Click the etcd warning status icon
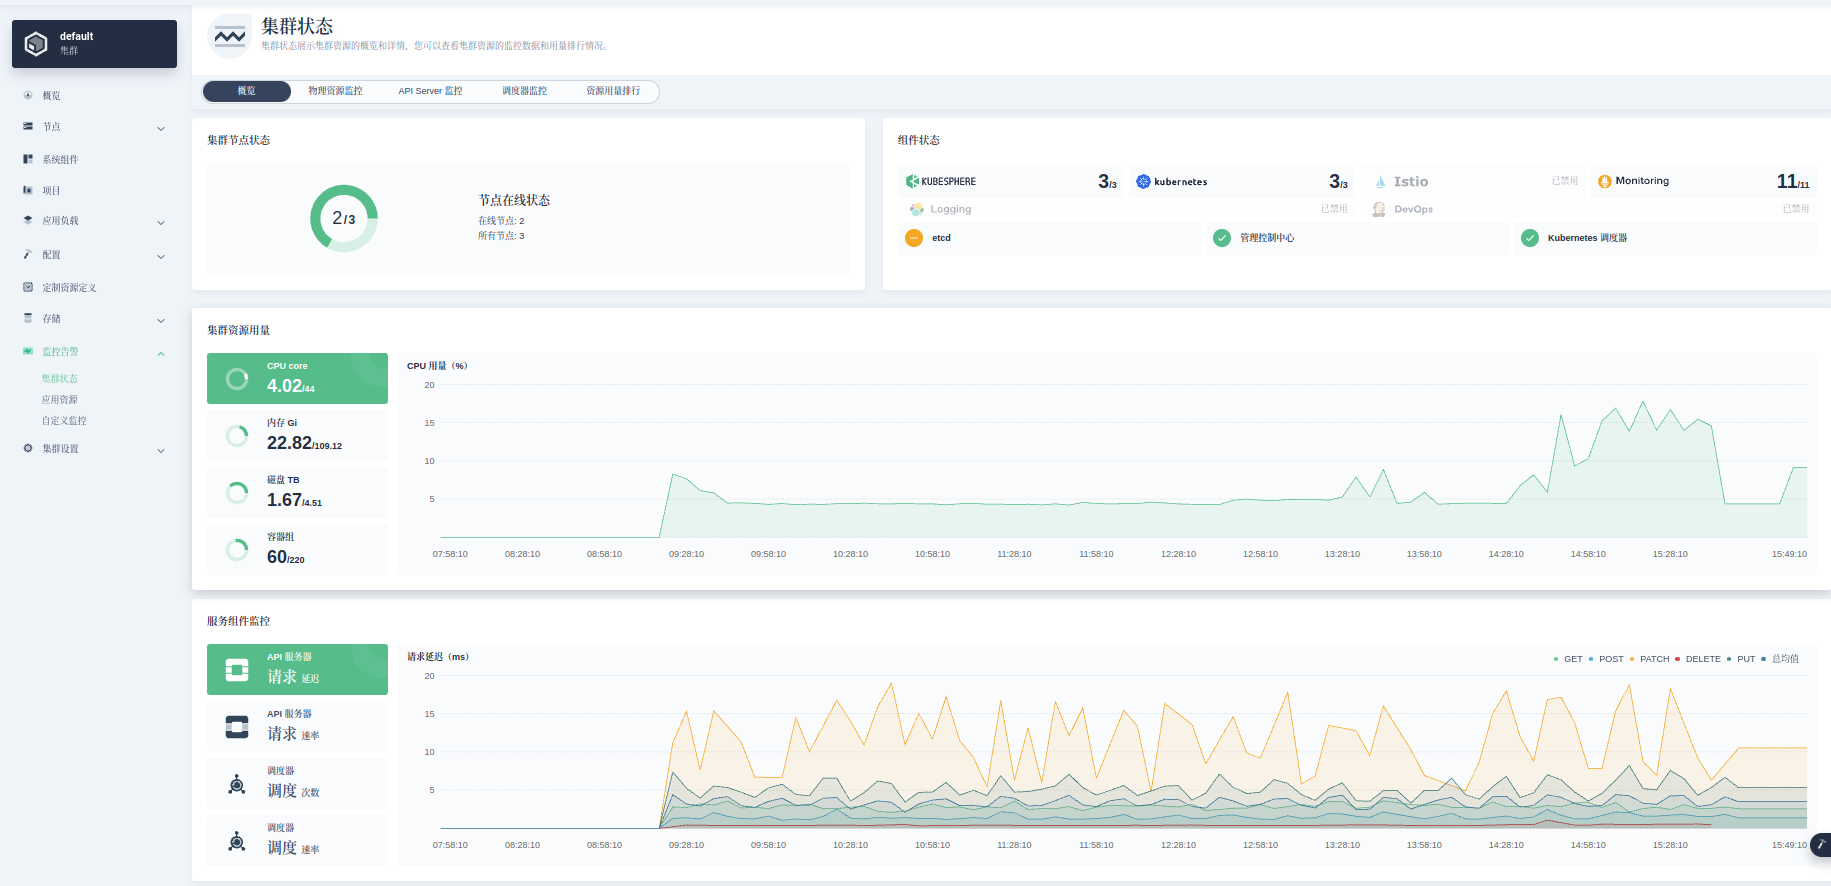Image resolution: width=1831 pixels, height=886 pixels. pos(914,238)
